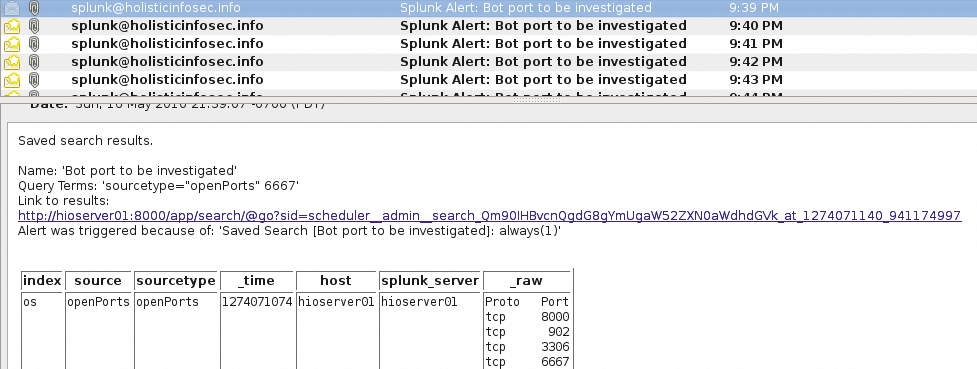The image size is (977, 369).
Task: Click the 9:43 PM timestamp
Action: [756, 80]
